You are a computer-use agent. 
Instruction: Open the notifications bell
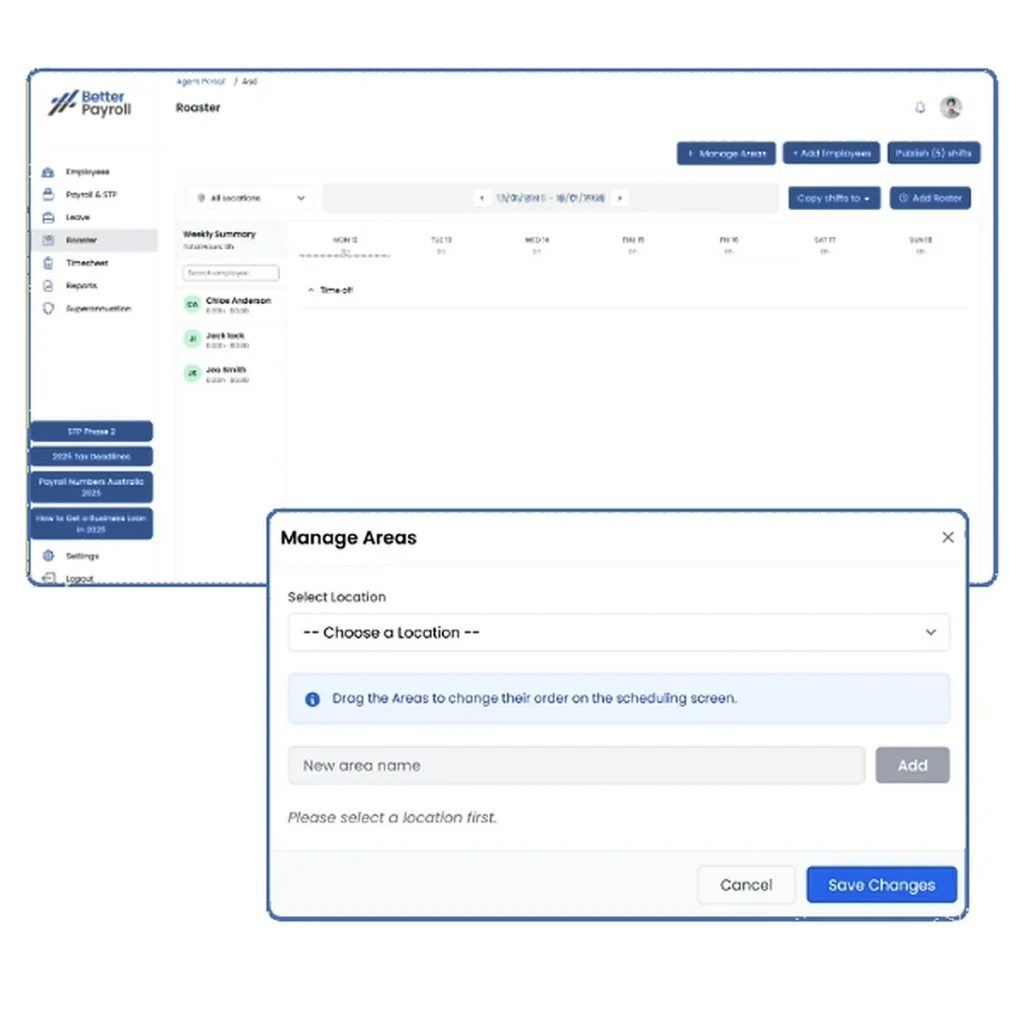(x=920, y=108)
